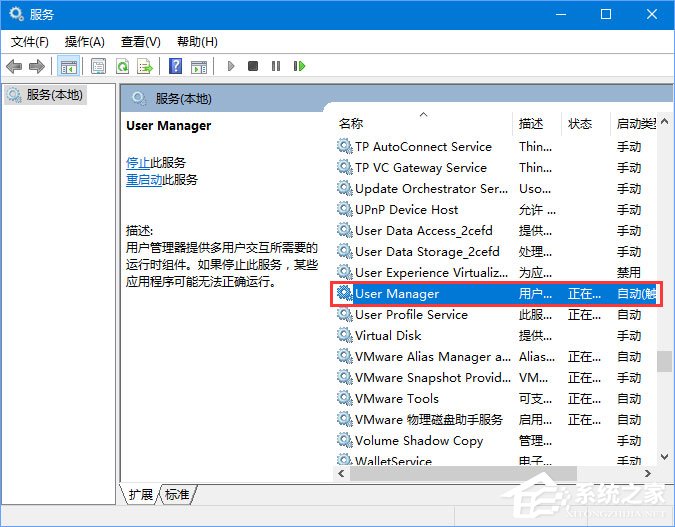Image resolution: width=675 pixels, height=527 pixels.
Task: Switch to the 标准 tab
Action: coord(177,494)
